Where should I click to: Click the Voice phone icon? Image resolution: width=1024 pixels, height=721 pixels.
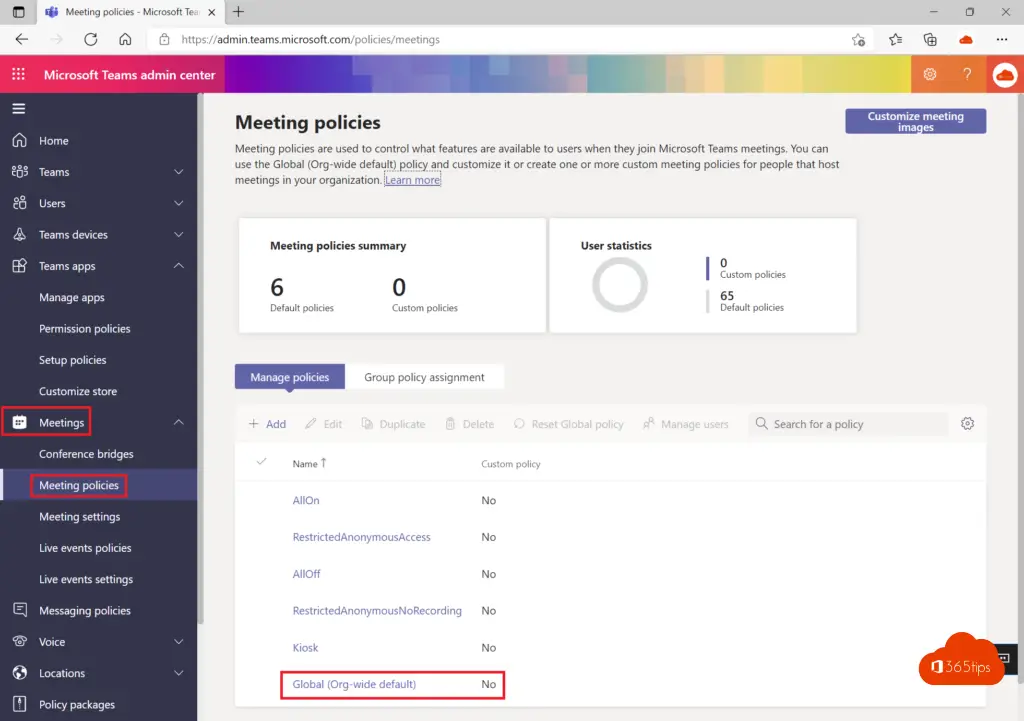coord(20,641)
